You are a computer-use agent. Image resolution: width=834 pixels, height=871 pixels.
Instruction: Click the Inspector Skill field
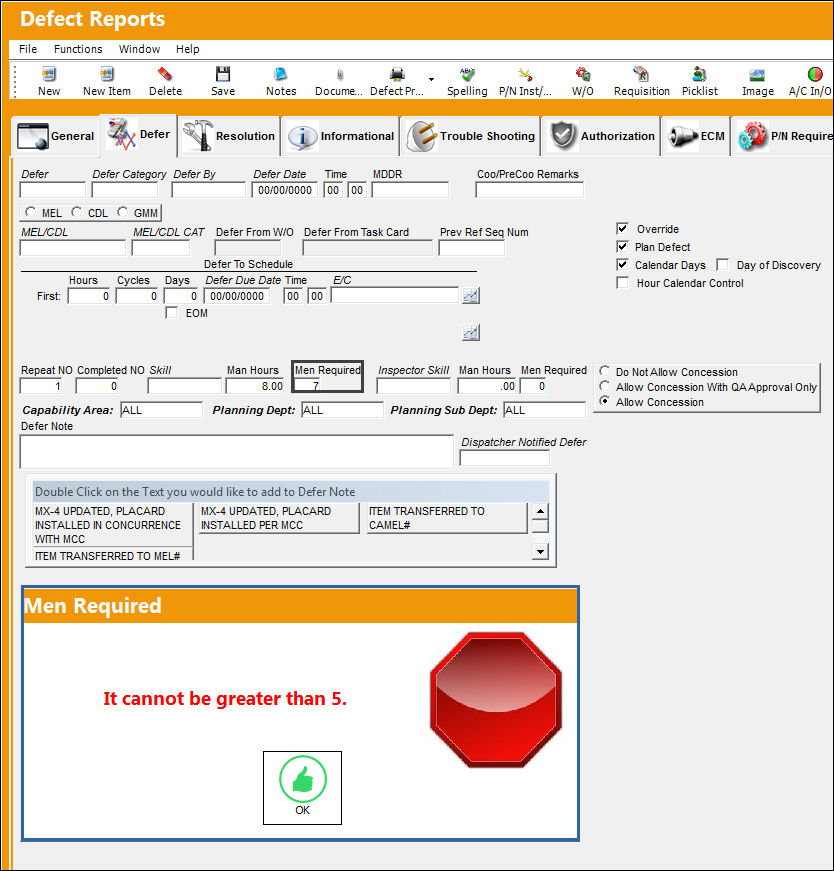(x=413, y=386)
